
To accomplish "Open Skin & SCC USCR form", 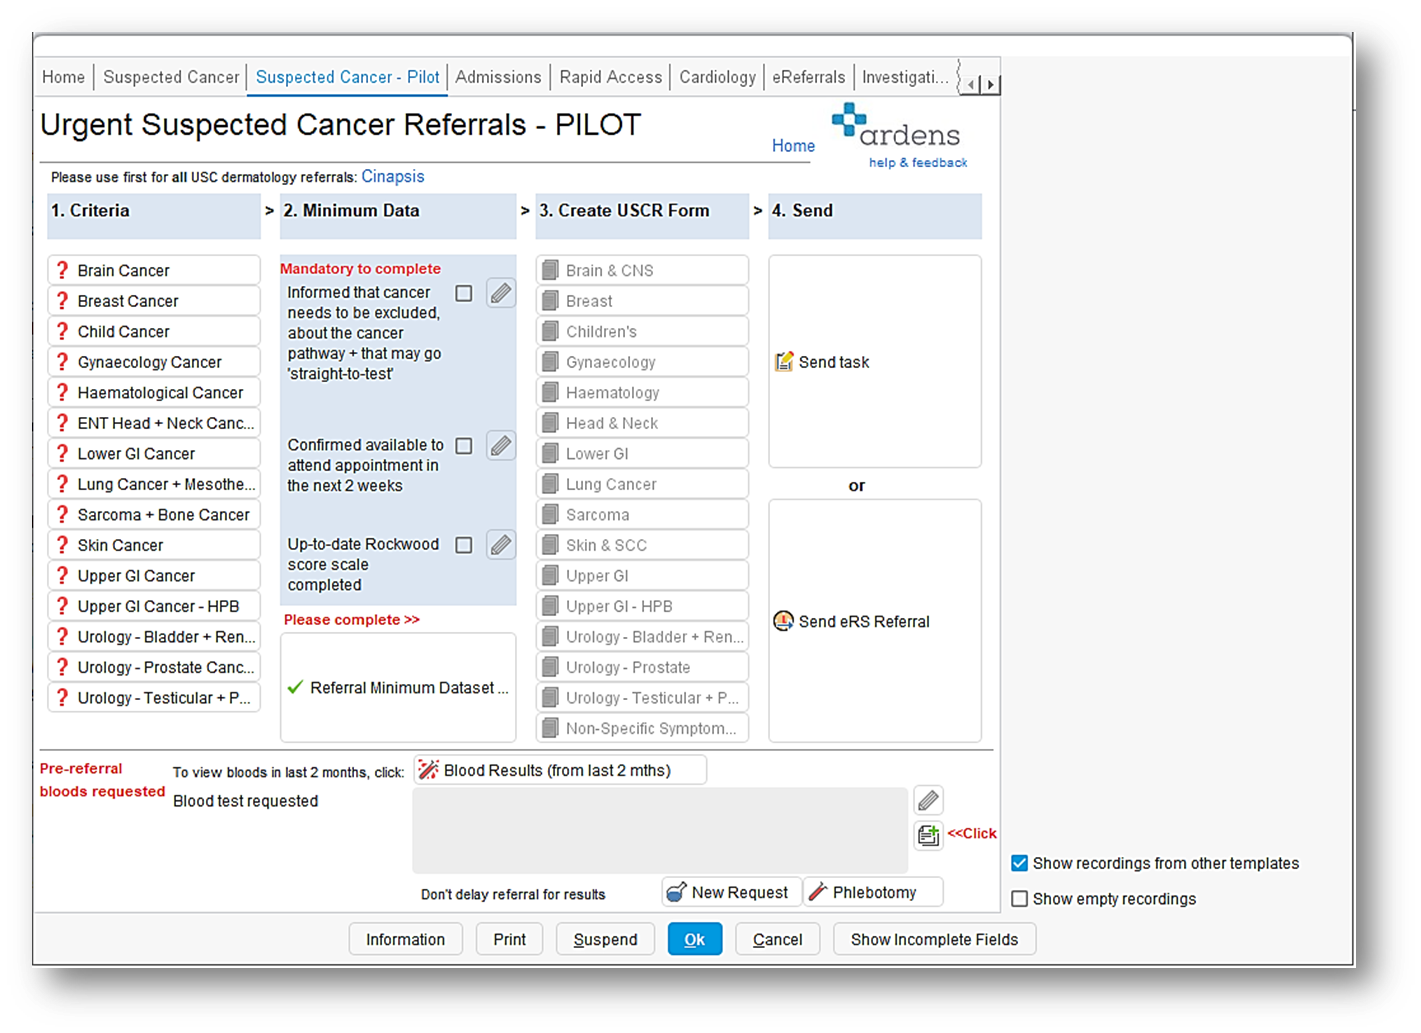I will 643,545.
